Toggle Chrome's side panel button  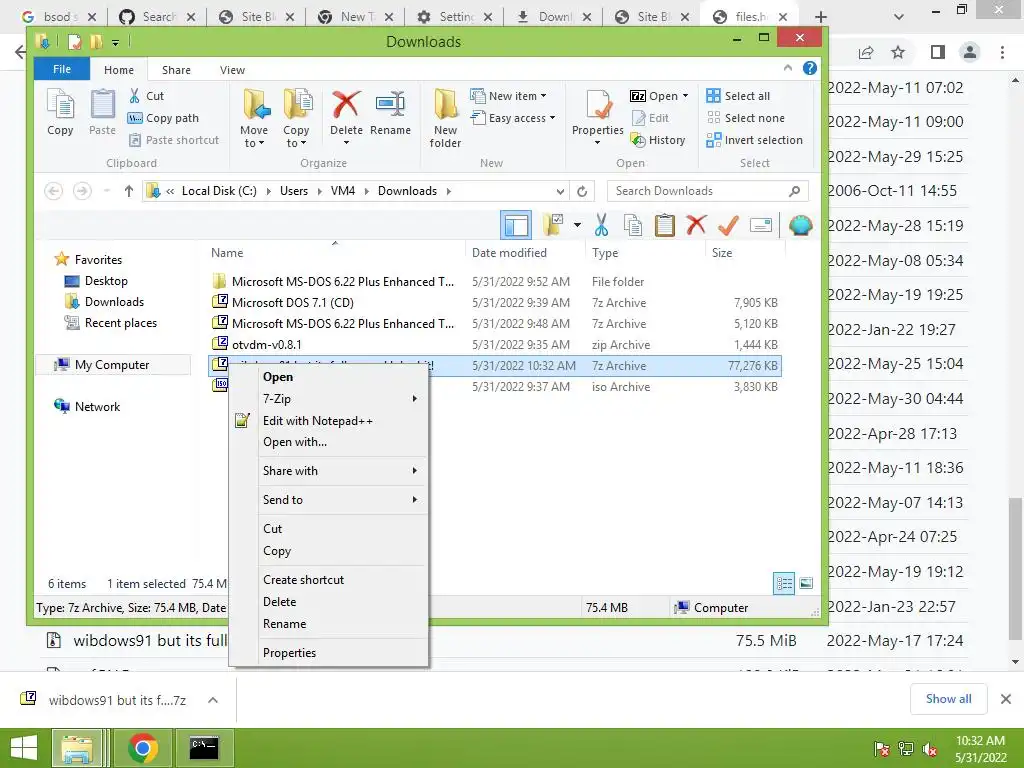point(938,52)
